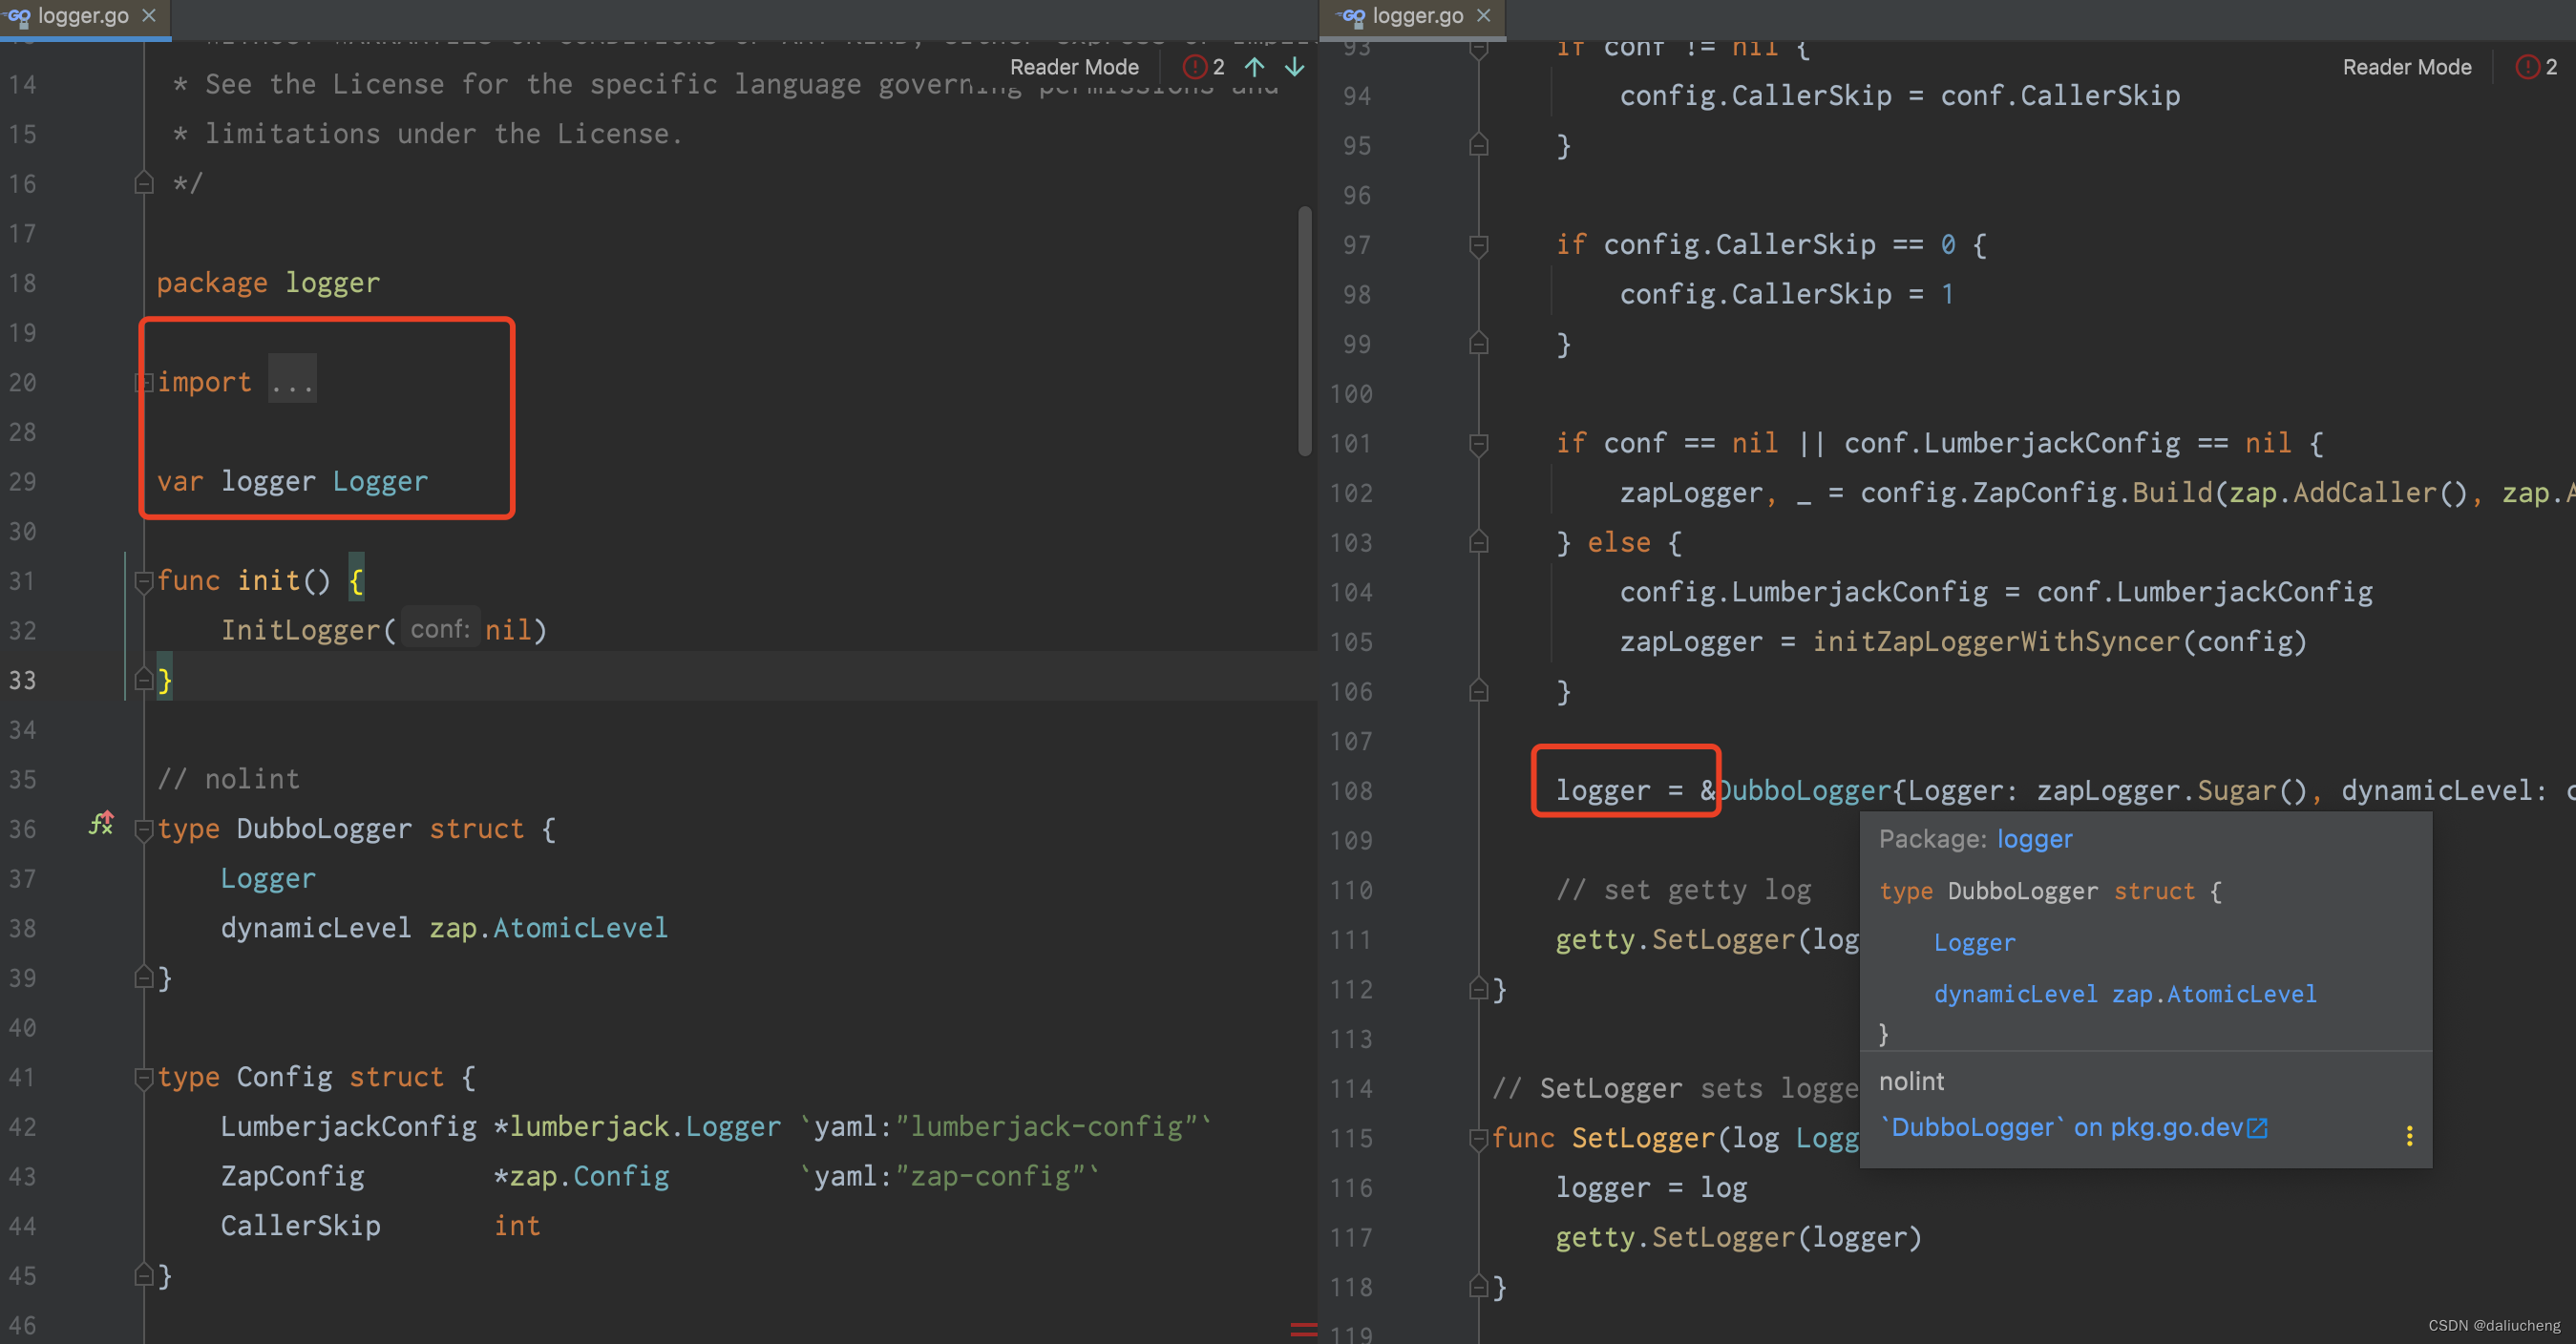Click 'InitLogger' call on line 32

pos(301,630)
